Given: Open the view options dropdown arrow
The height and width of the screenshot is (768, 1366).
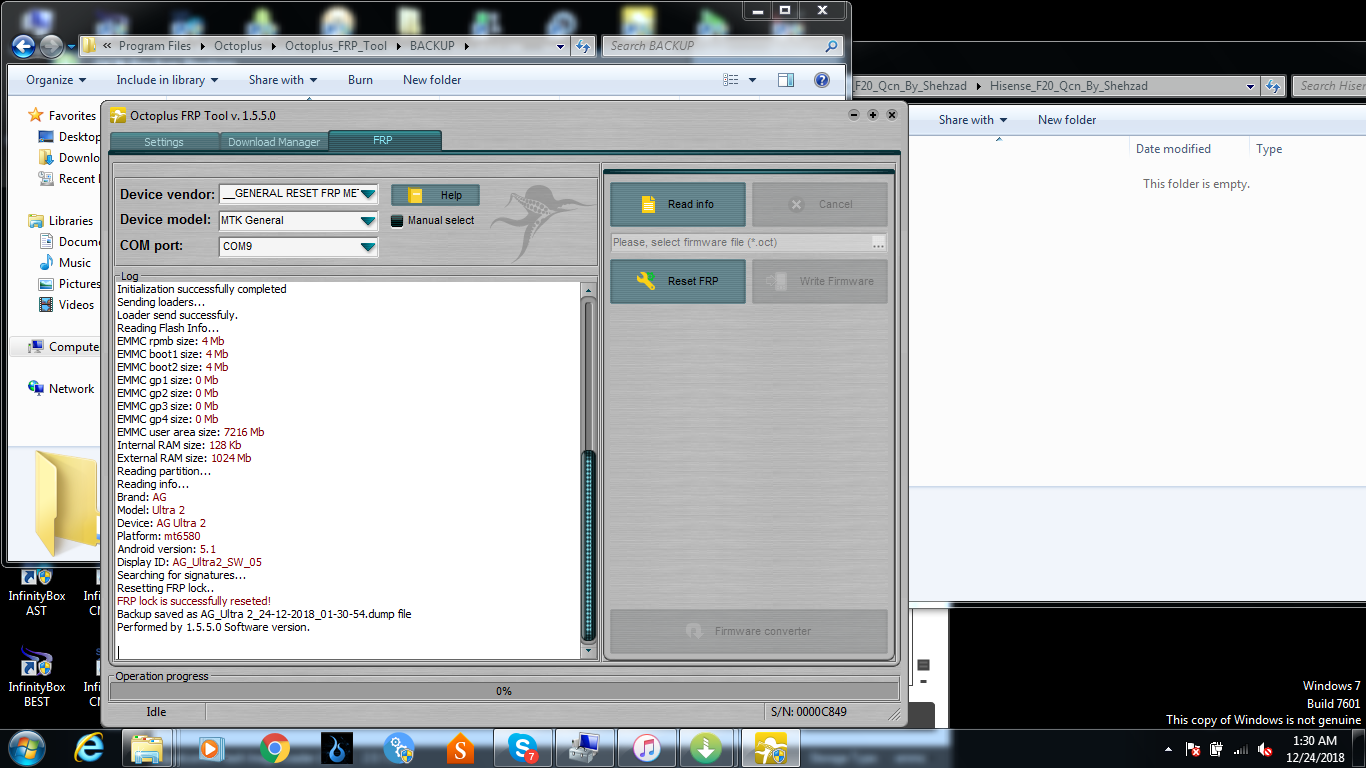Looking at the screenshot, I should pyautogui.click(x=754, y=80).
